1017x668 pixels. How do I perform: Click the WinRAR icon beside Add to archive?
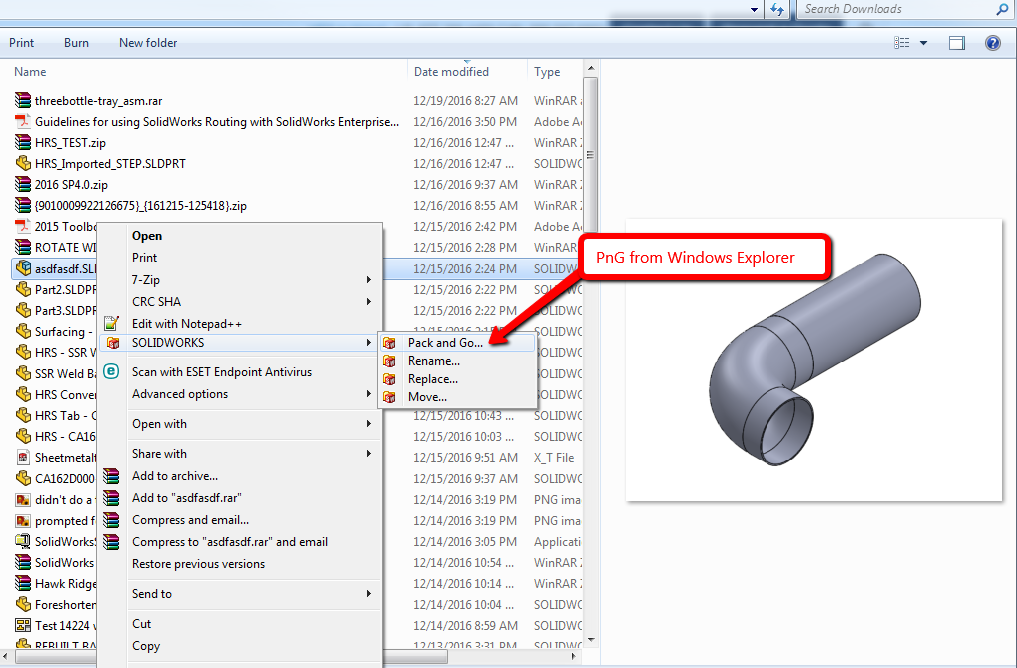click(x=112, y=476)
